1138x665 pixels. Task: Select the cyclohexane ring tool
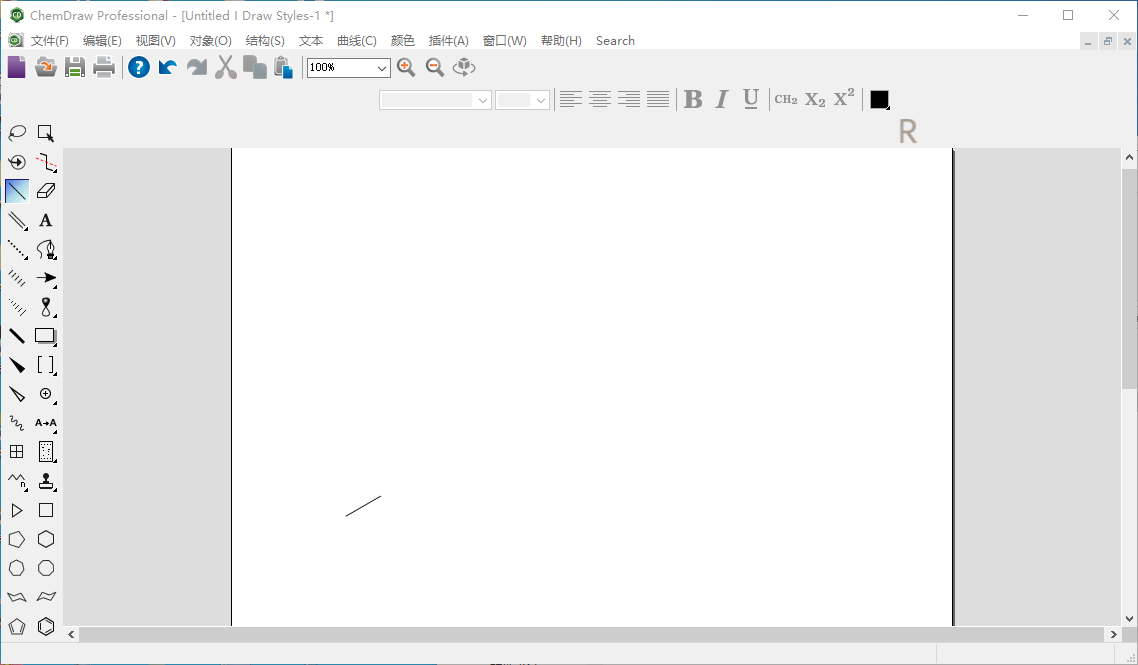click(x=46, y=539)
